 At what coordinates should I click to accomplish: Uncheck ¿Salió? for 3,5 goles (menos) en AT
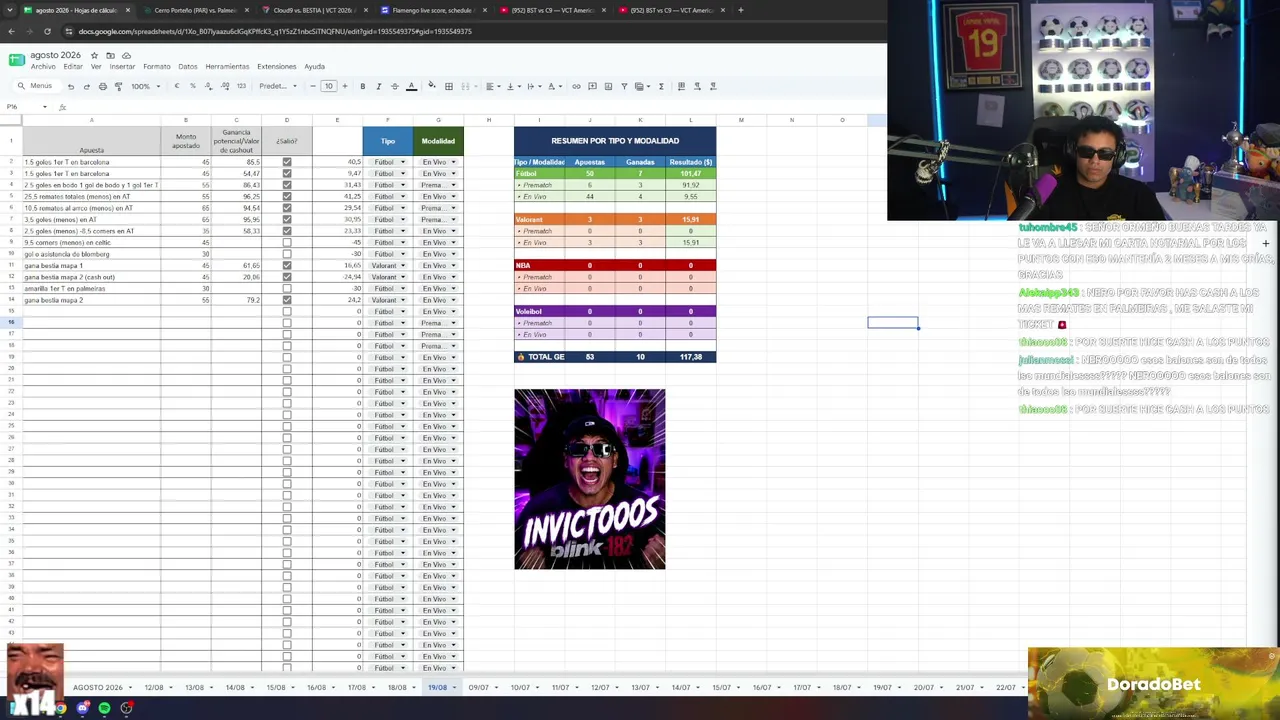pos(287,219)
